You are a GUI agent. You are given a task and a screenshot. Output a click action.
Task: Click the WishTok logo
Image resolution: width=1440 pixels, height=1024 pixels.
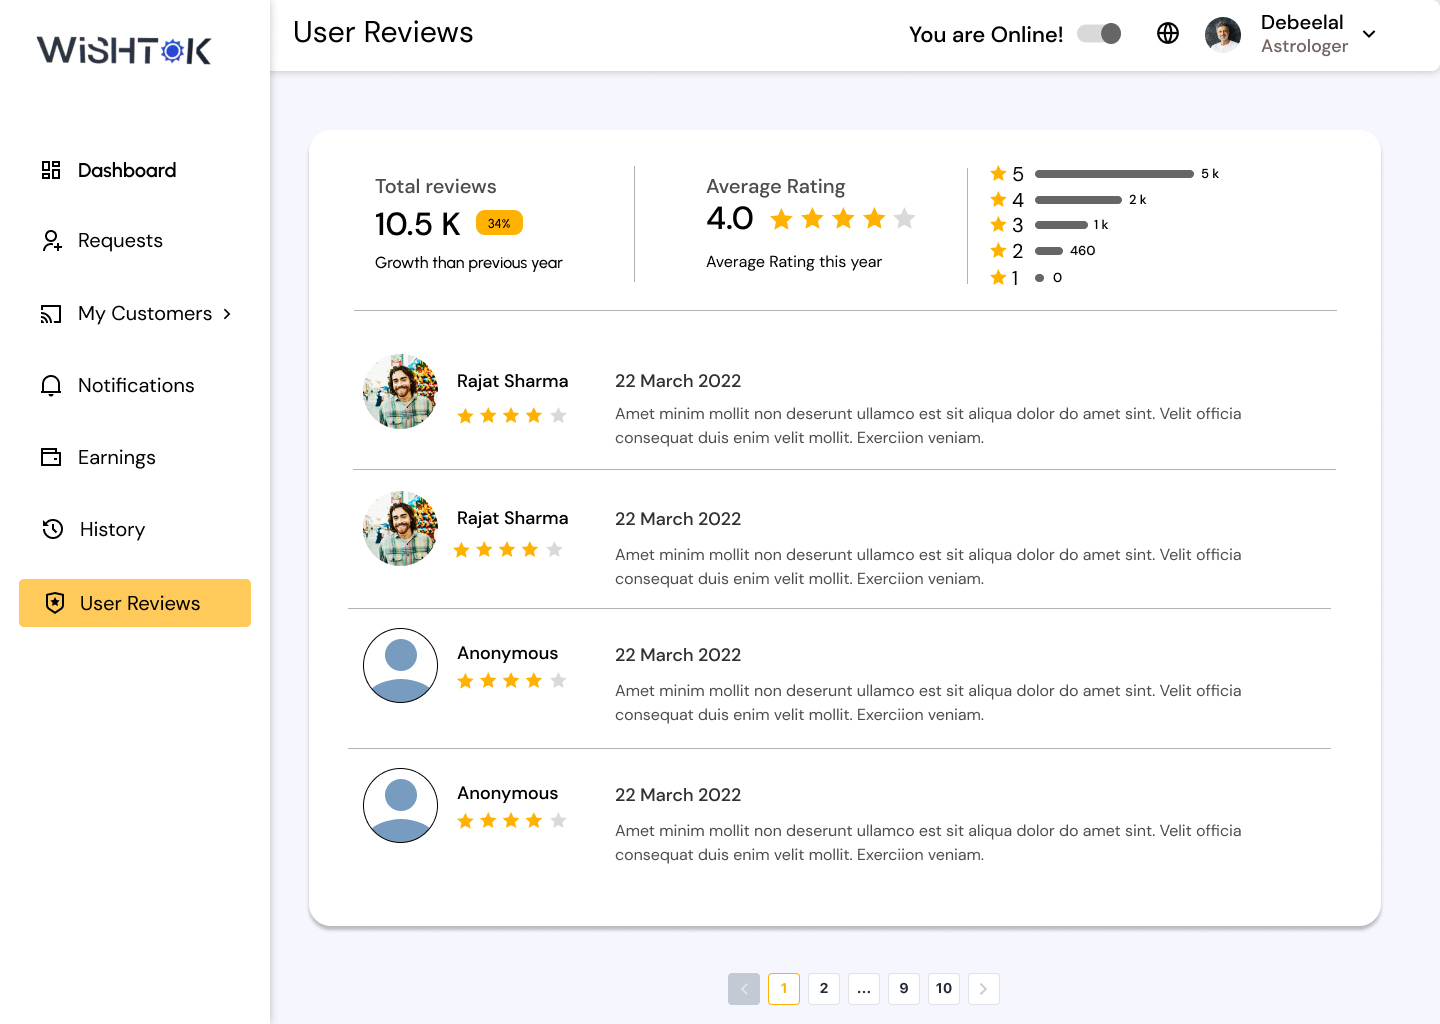tap(124, 50)
